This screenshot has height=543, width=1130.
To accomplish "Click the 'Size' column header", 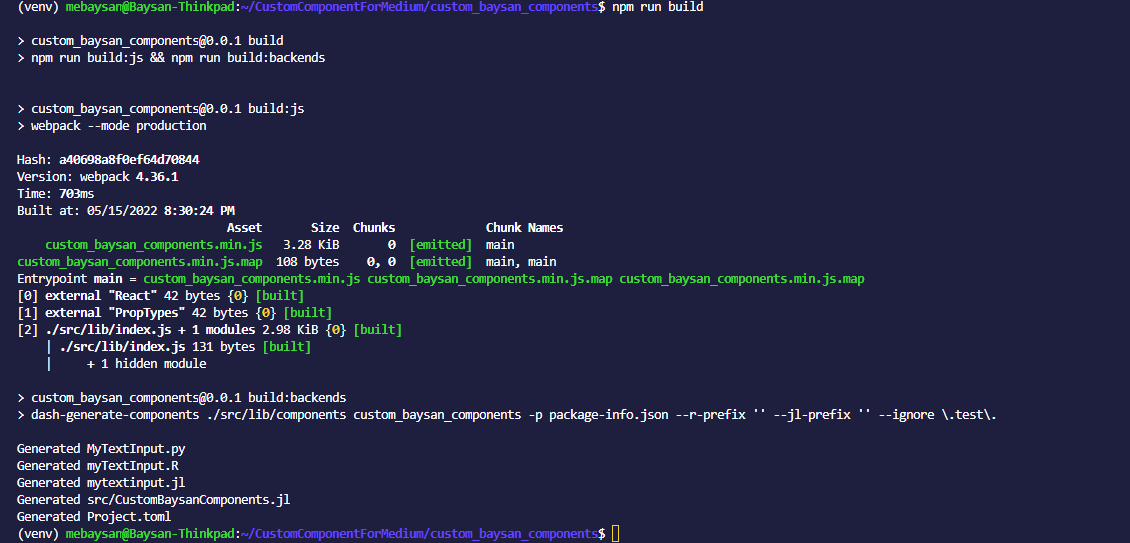I will [x=325, y=228].
